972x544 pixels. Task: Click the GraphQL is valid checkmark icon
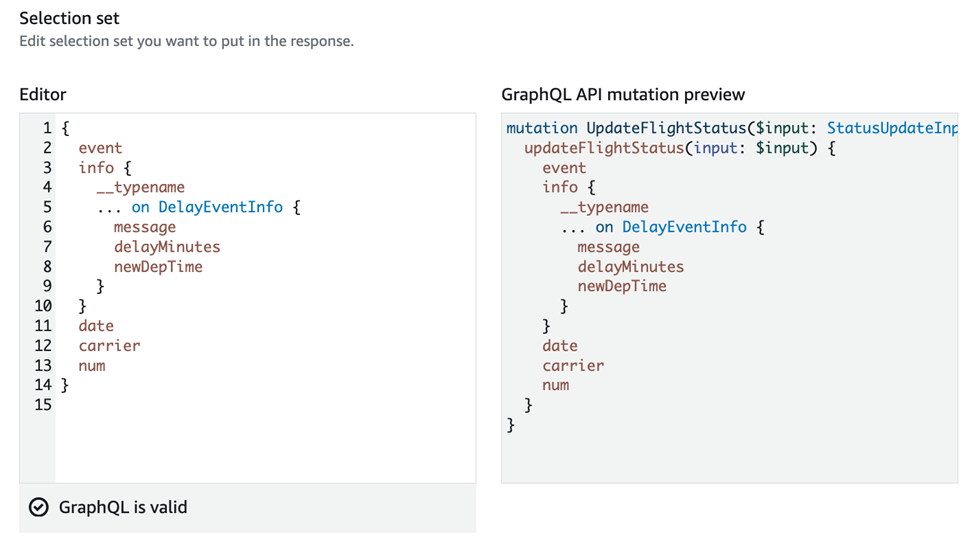click(x=38, y=508)
